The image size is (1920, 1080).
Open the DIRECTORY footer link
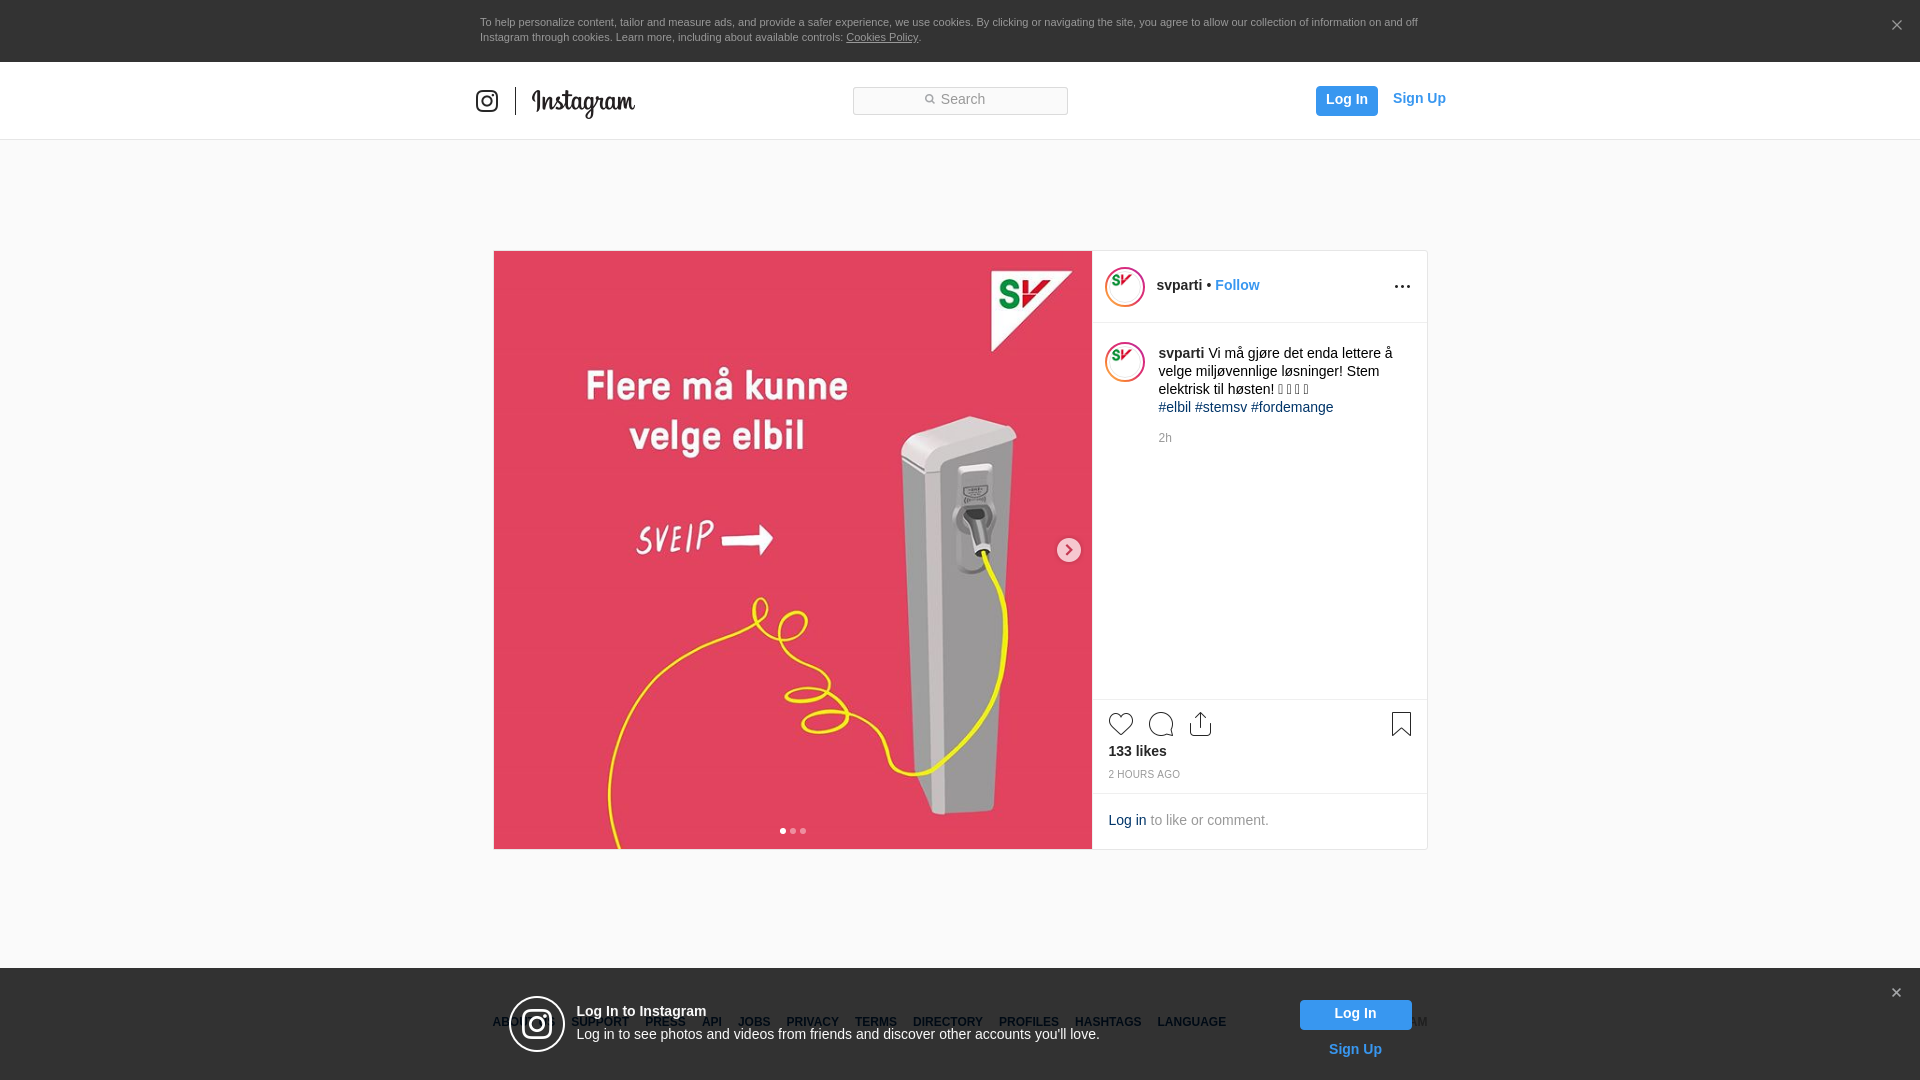(948, 1022)
